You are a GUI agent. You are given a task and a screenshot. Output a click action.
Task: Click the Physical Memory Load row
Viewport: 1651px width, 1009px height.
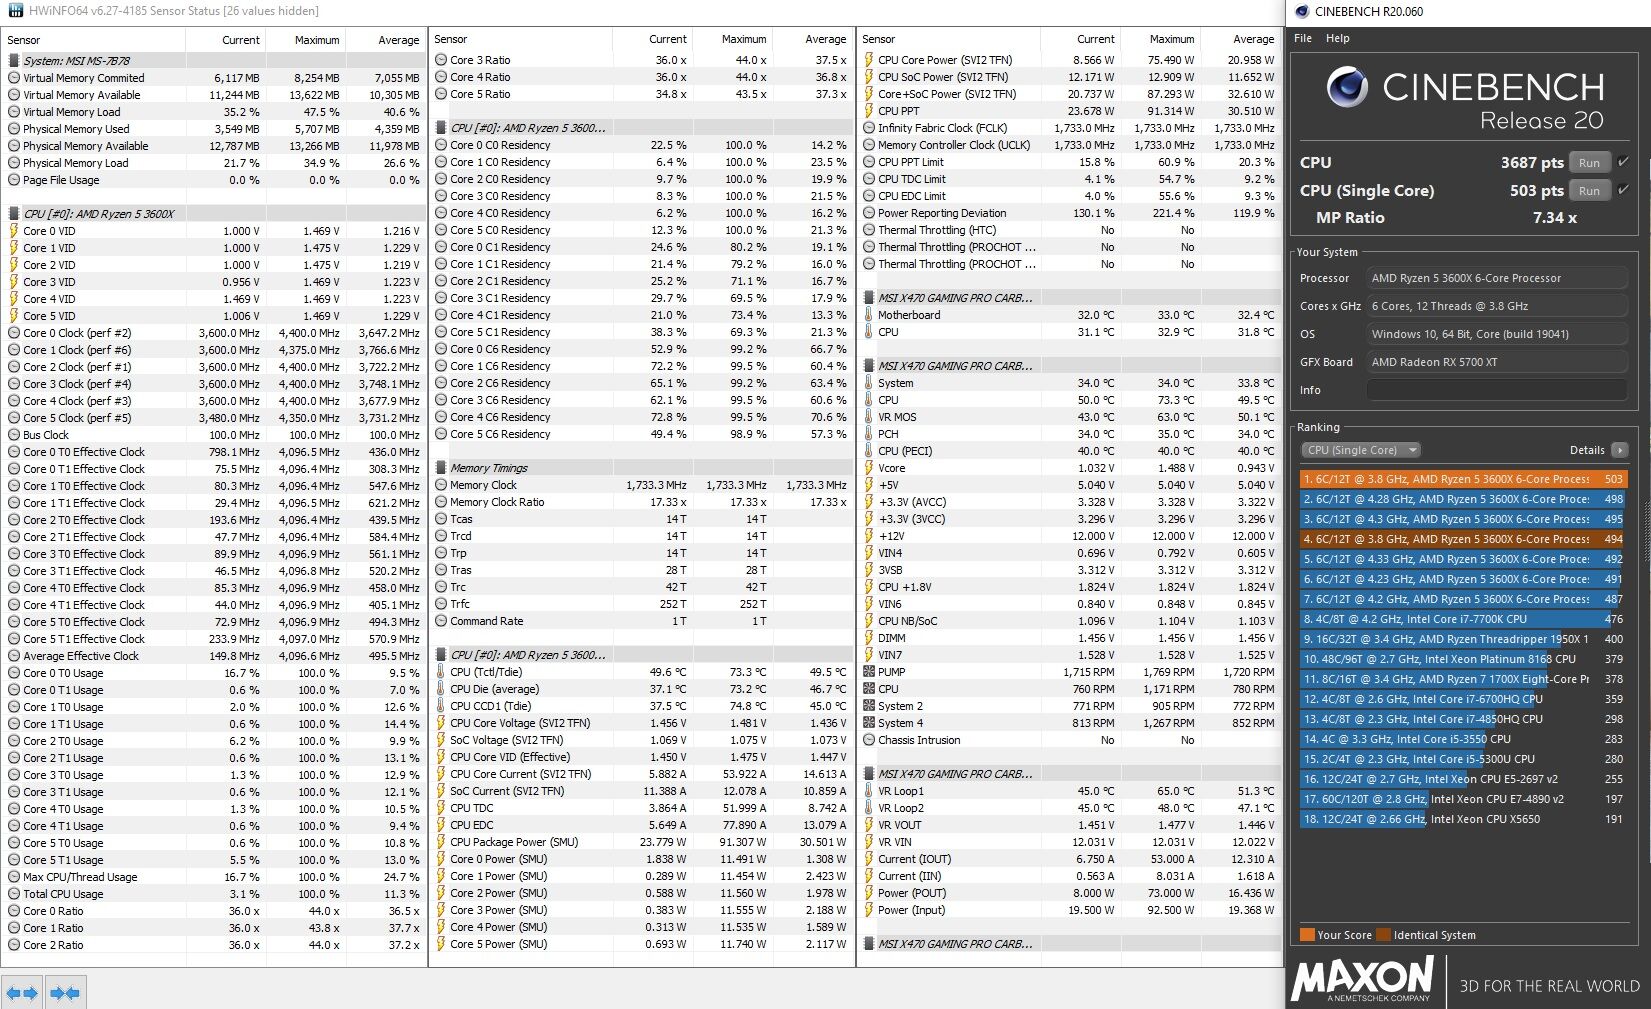[213, 163]
